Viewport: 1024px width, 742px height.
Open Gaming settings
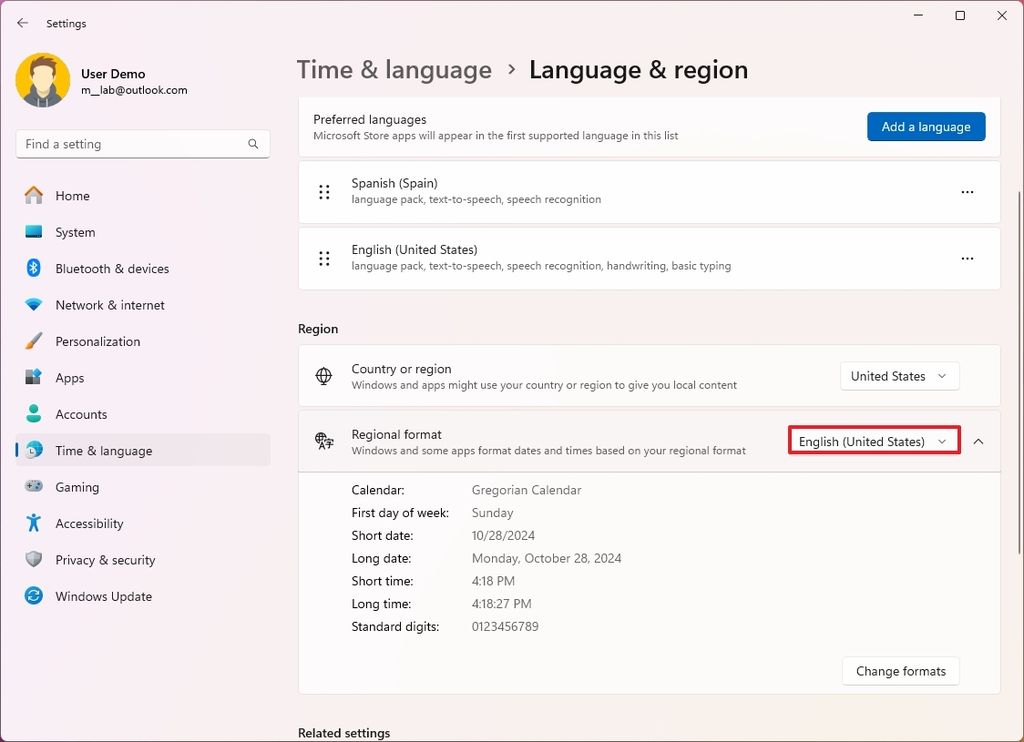(74, 487)
